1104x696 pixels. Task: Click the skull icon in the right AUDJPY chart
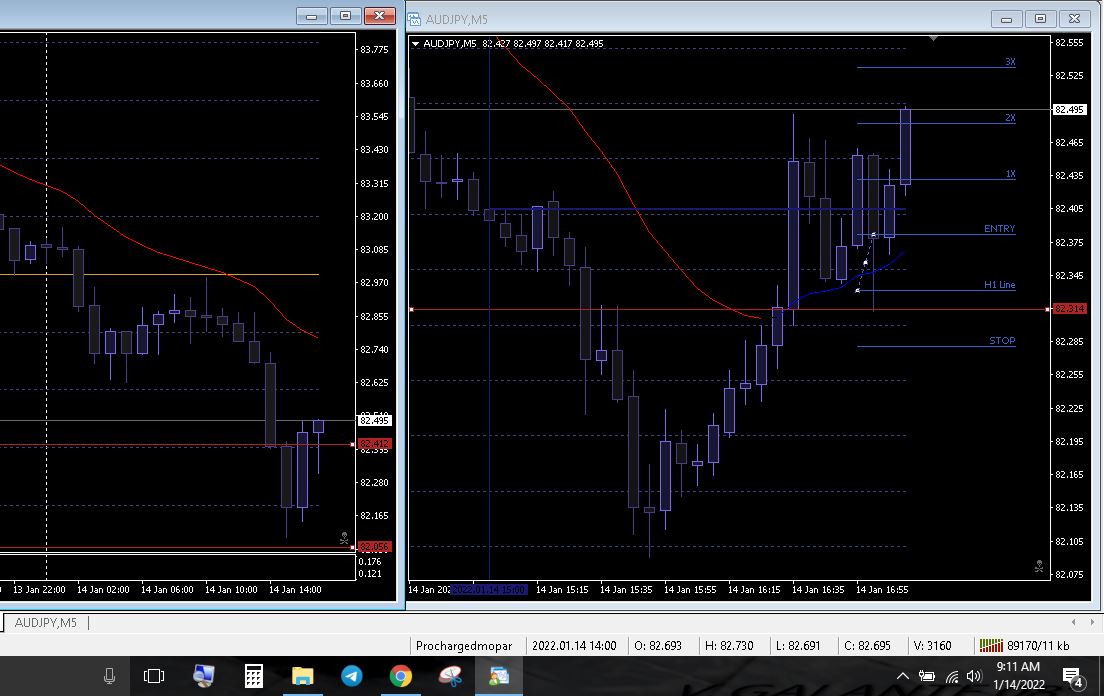[1038, 567]
